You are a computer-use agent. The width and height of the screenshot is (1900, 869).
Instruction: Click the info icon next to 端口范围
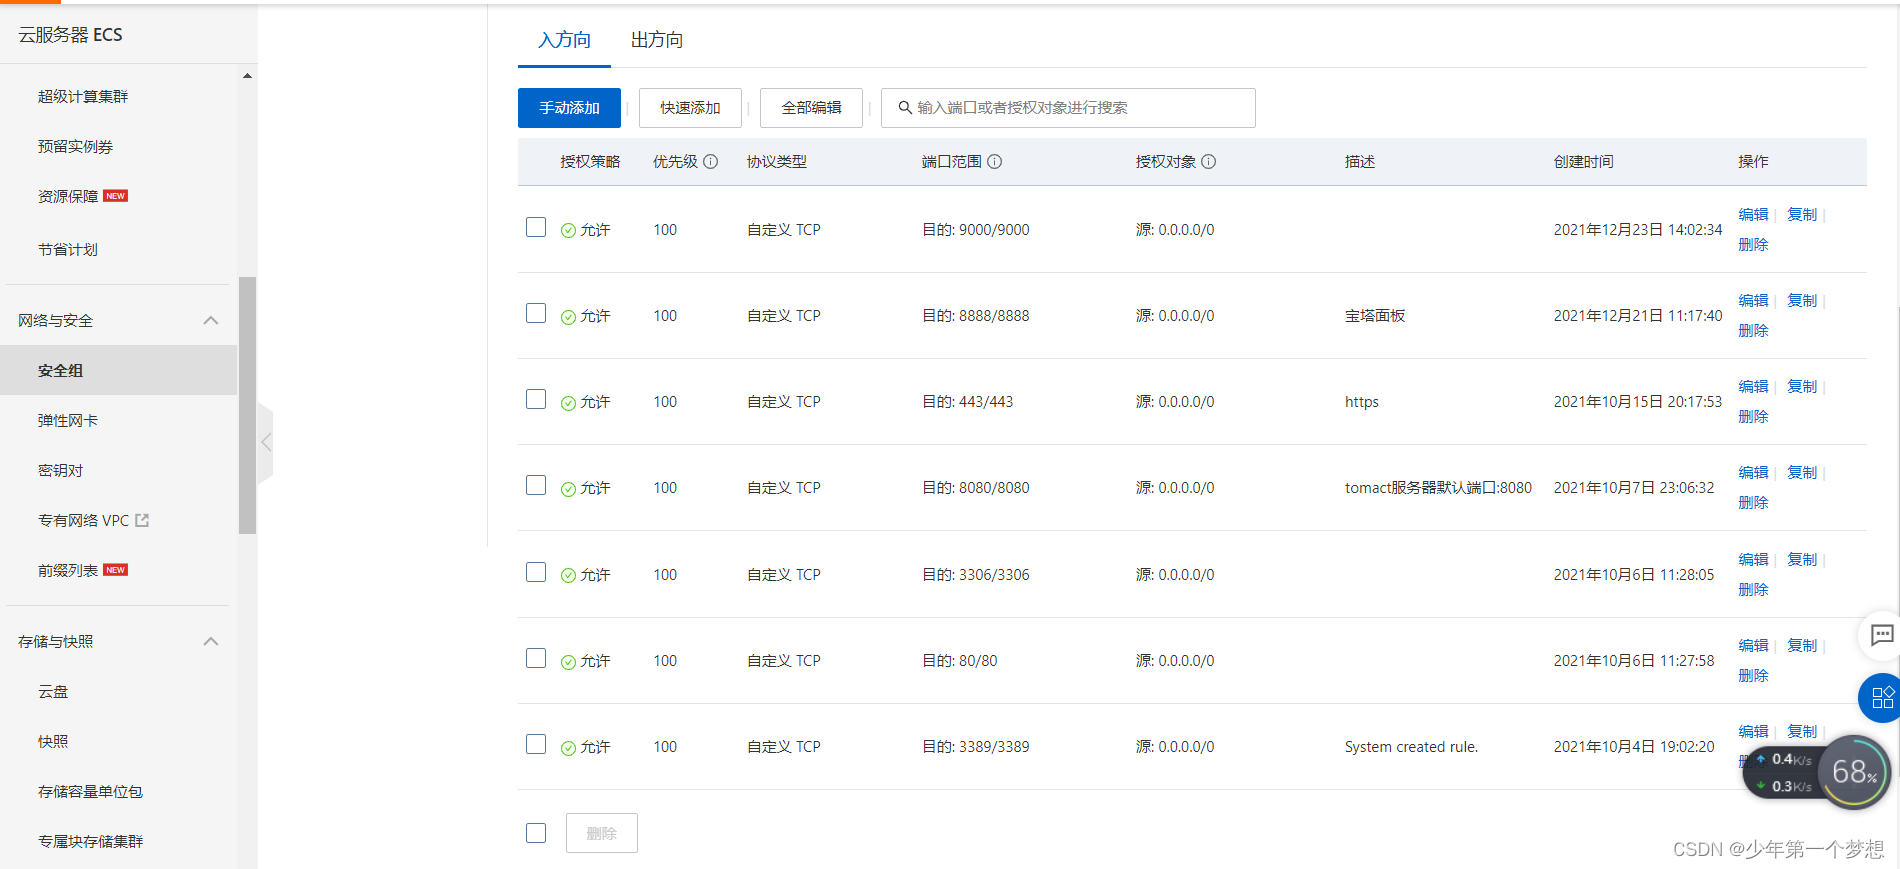pos(994,162)
